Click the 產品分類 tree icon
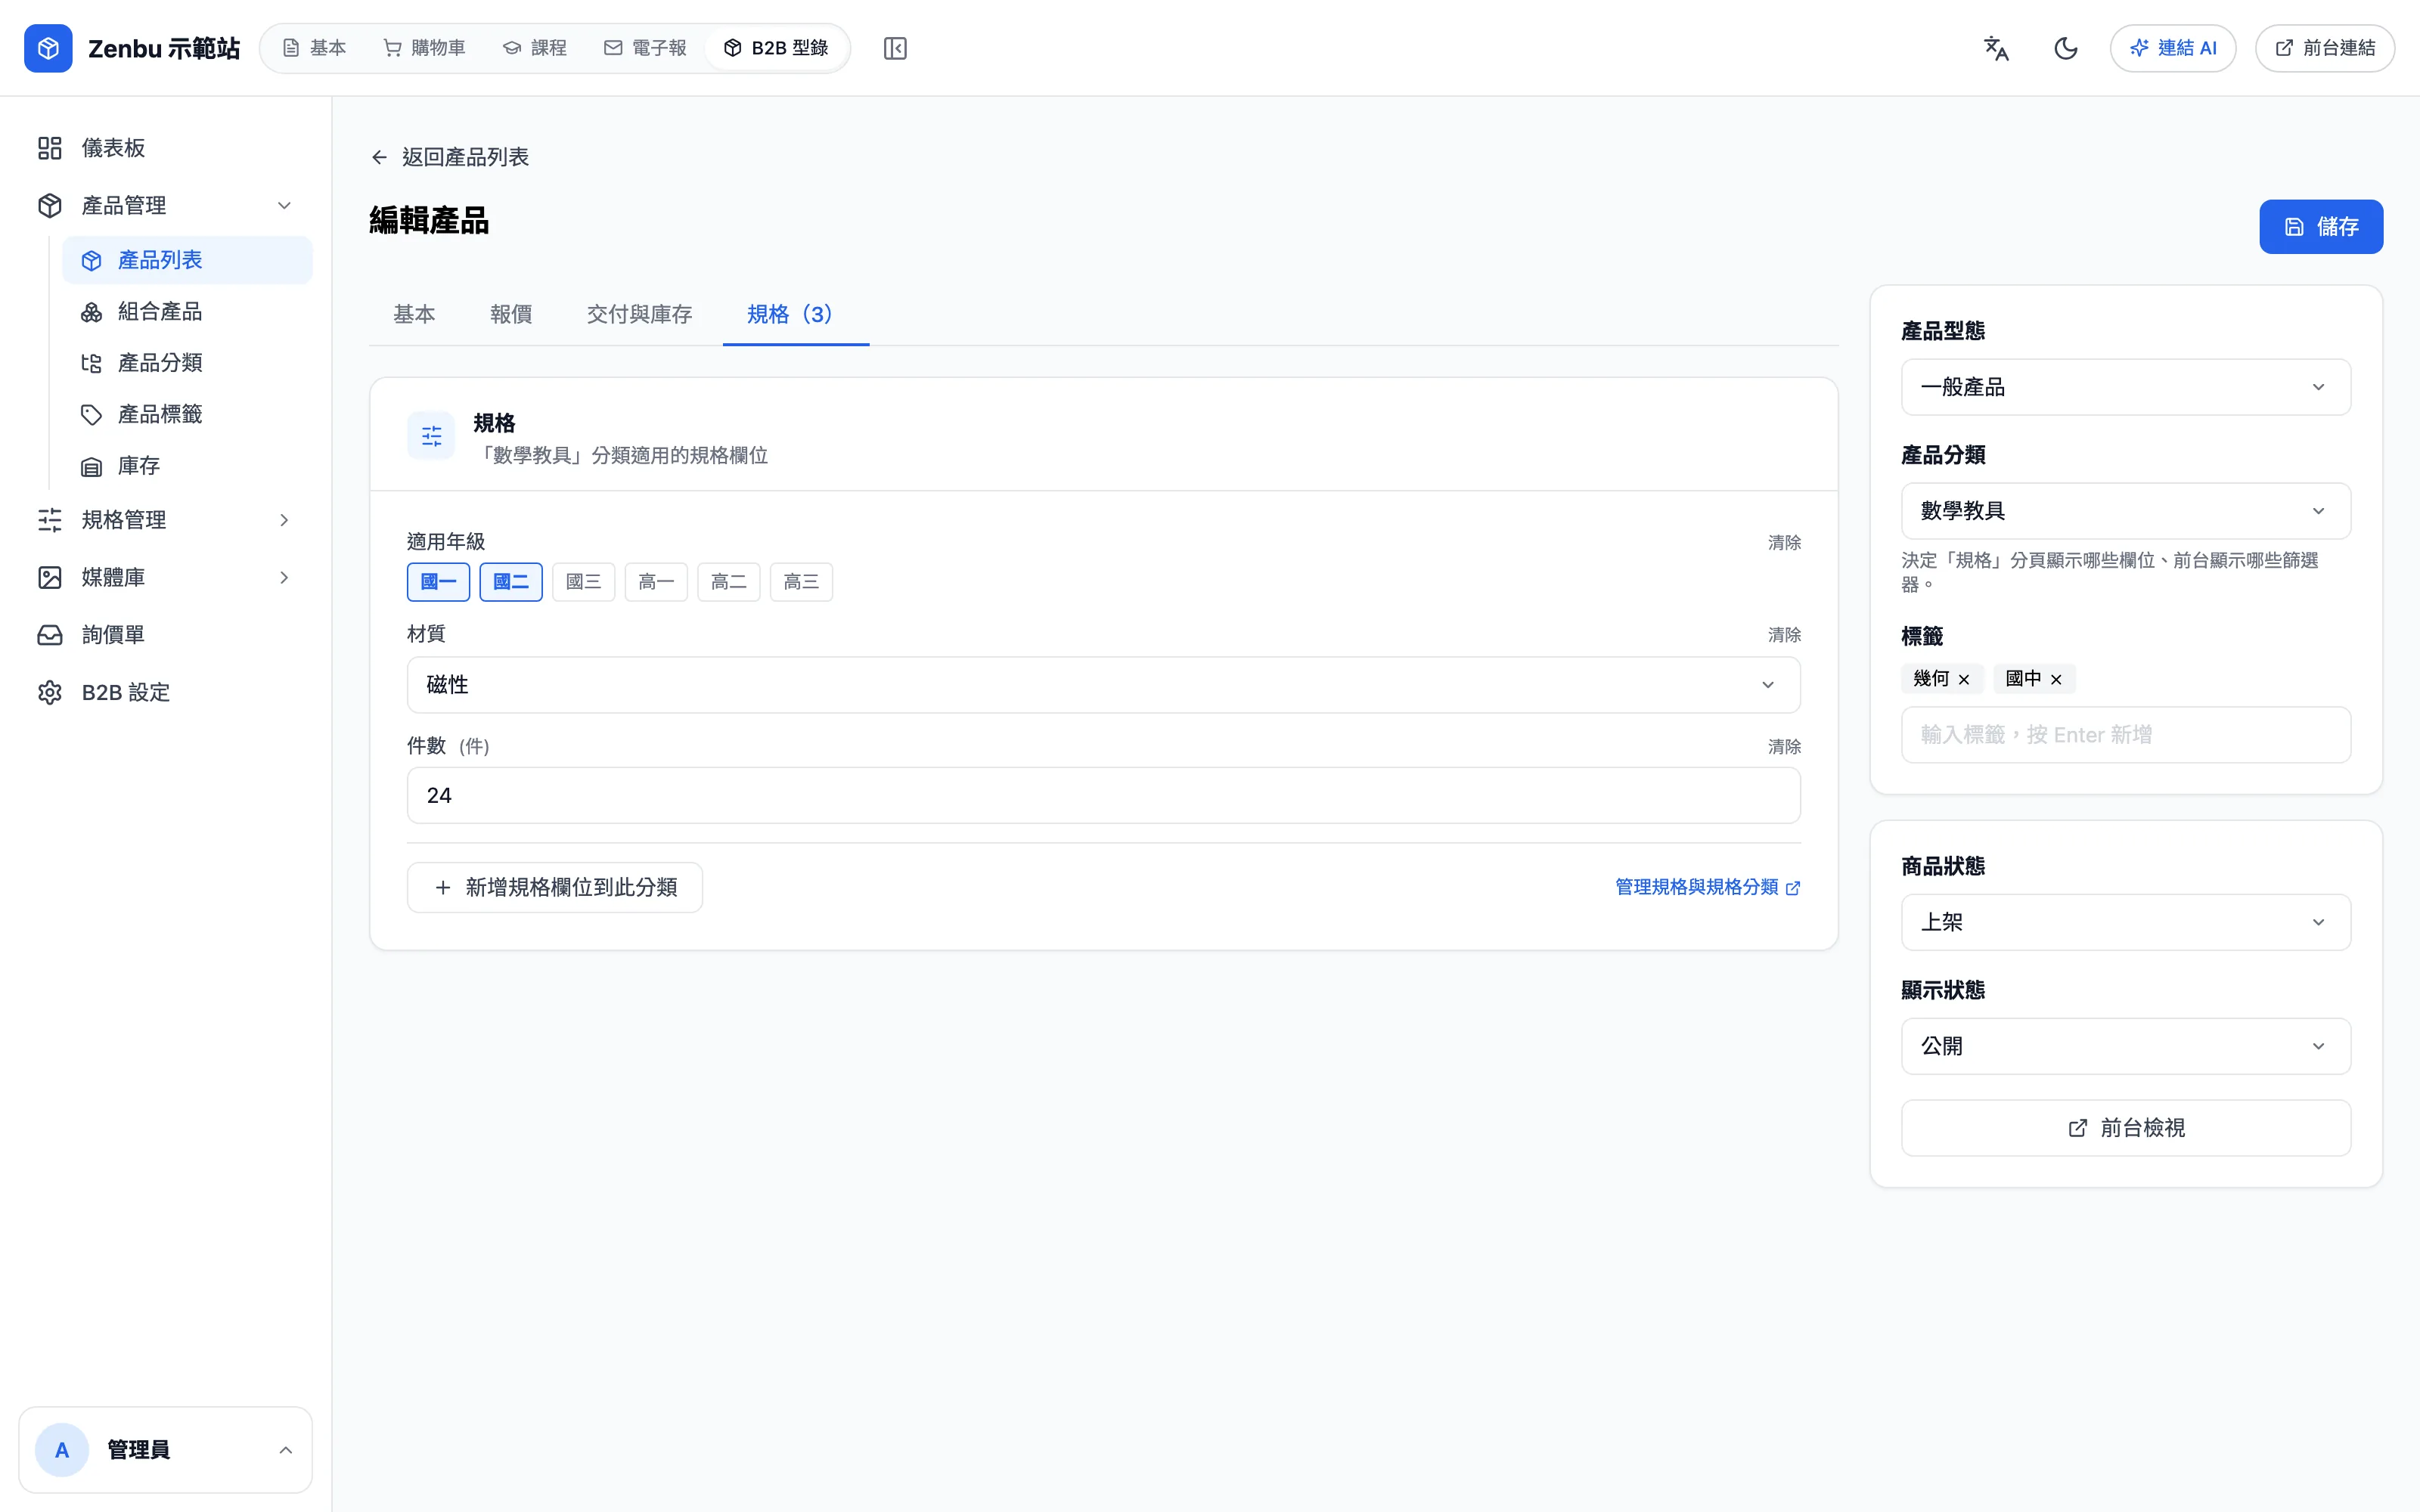Screen dimensions: 2420x1512 click(92, 363)
